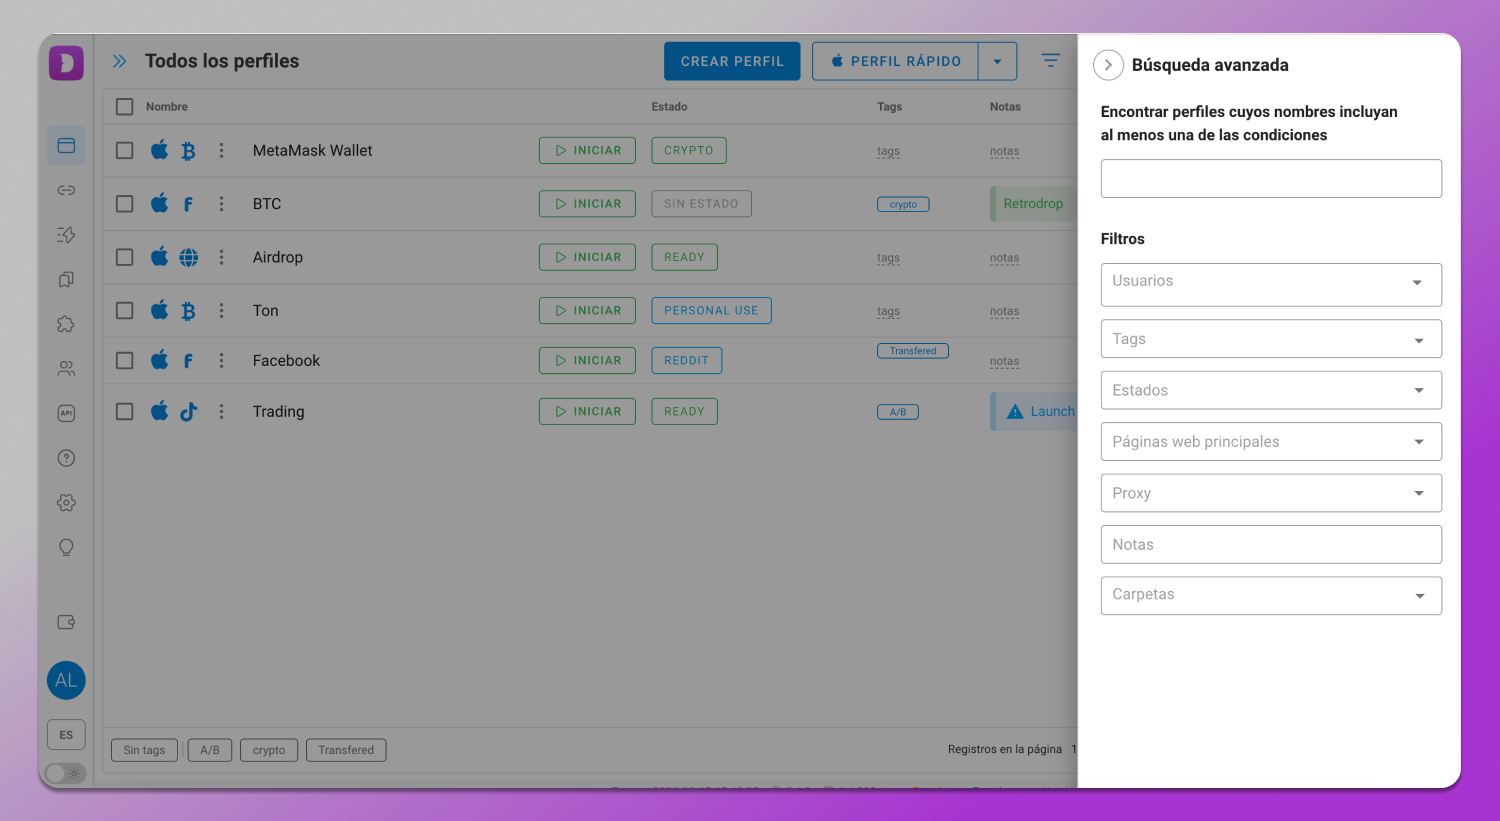This screenshot has width=1500, height=821.
Task: Click the Crear Perfil button
Action: (x=732, y=61)
